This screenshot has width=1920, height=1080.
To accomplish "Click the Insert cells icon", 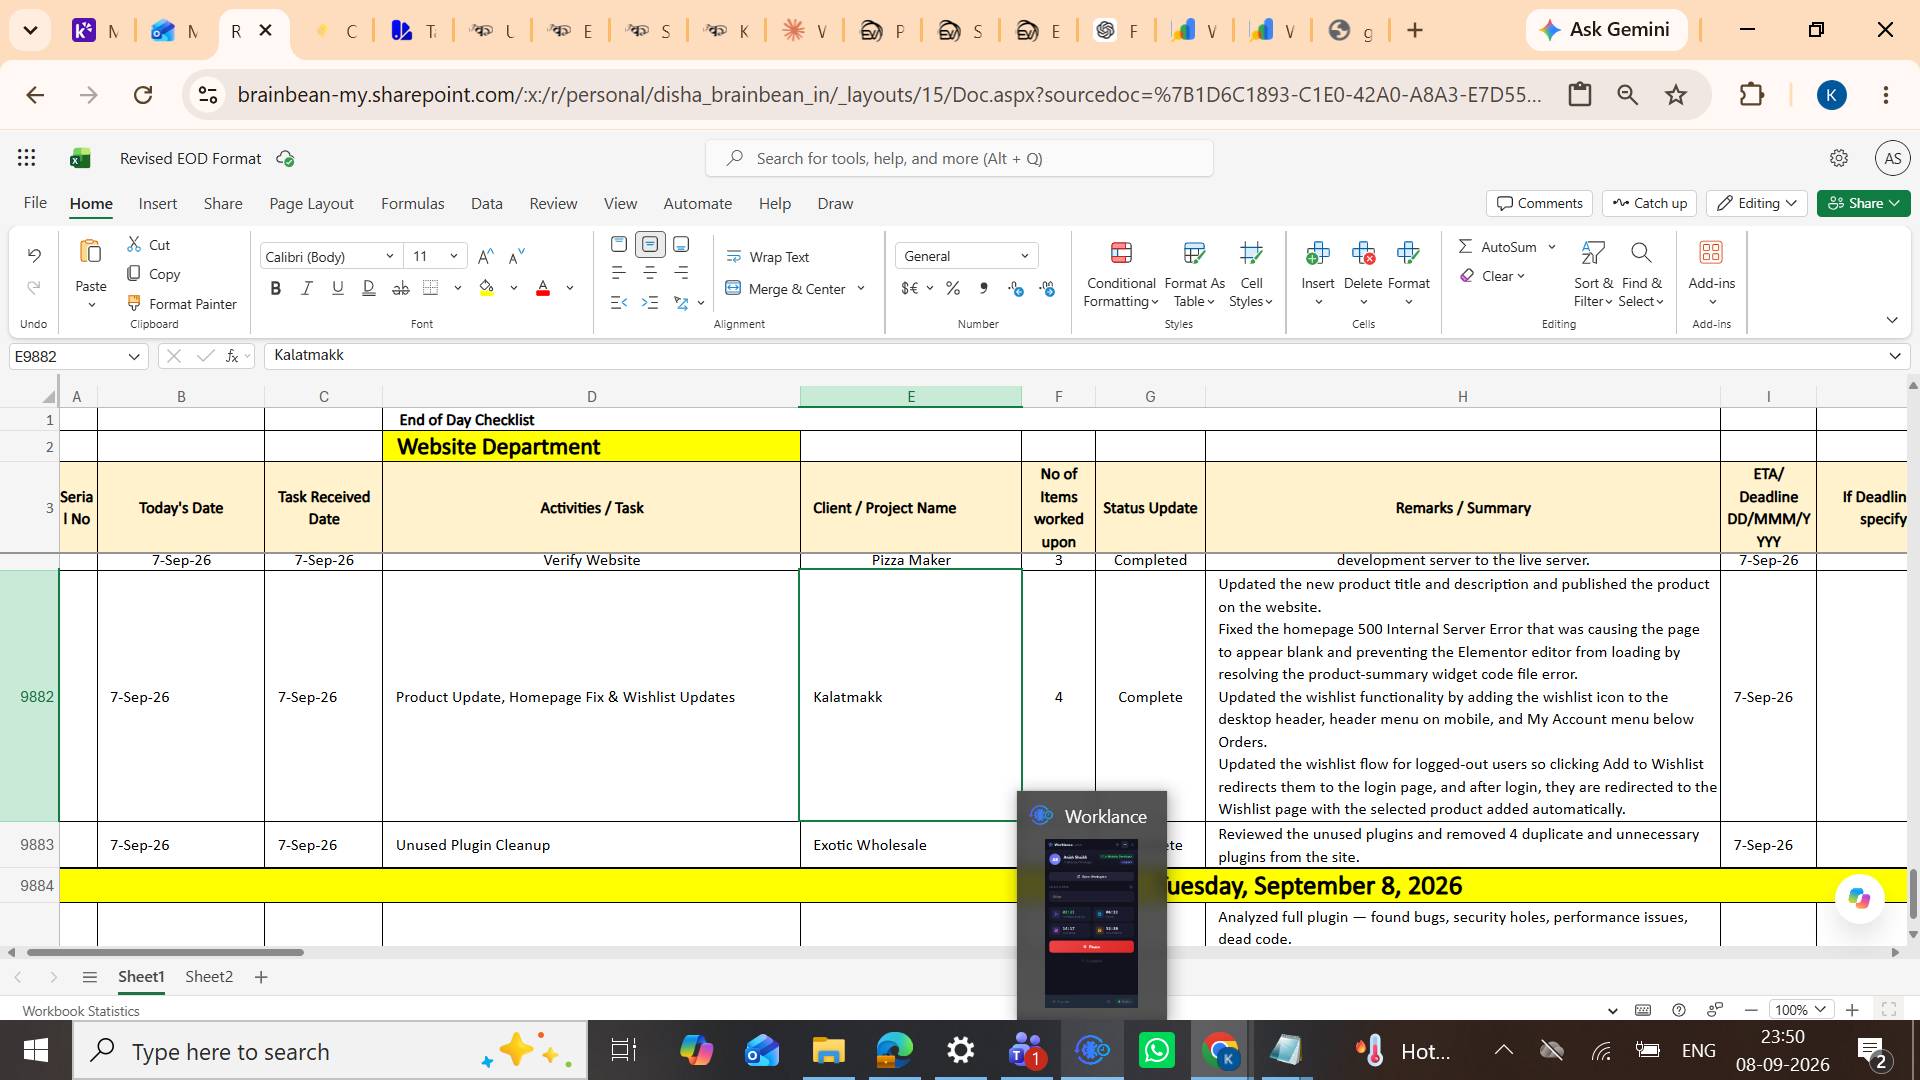I will pos(1317,253).
